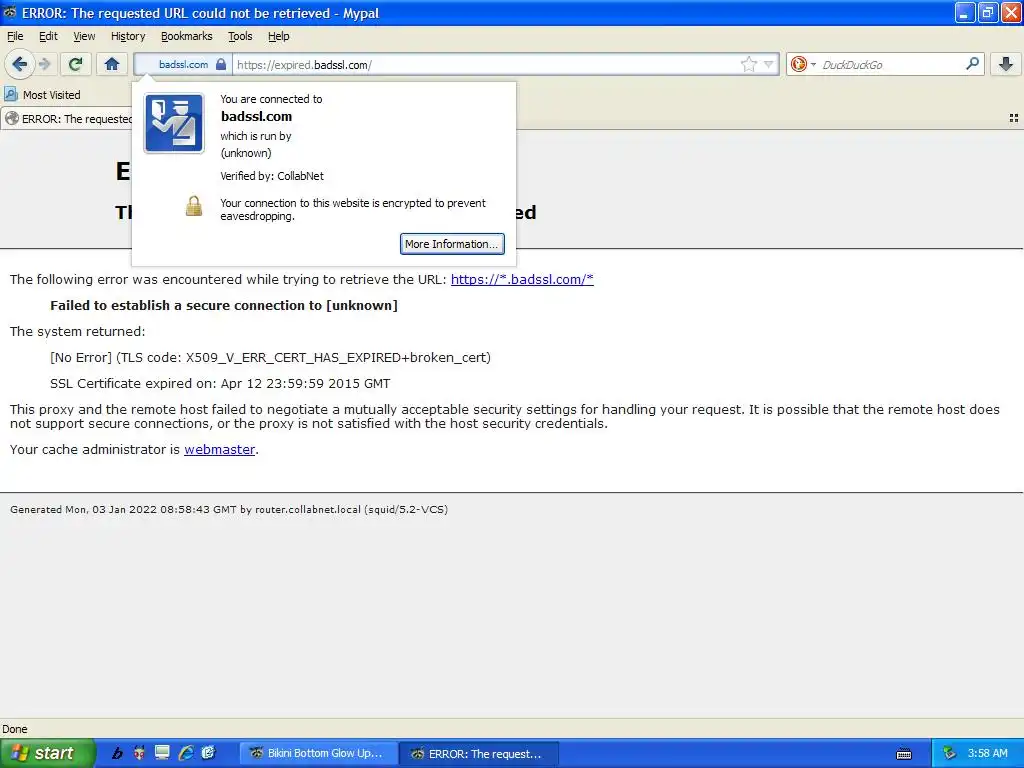Click the Mypal raccoon icon in title bar
The width and height of the screenshot is (1024, 768).
coord(10,12)
